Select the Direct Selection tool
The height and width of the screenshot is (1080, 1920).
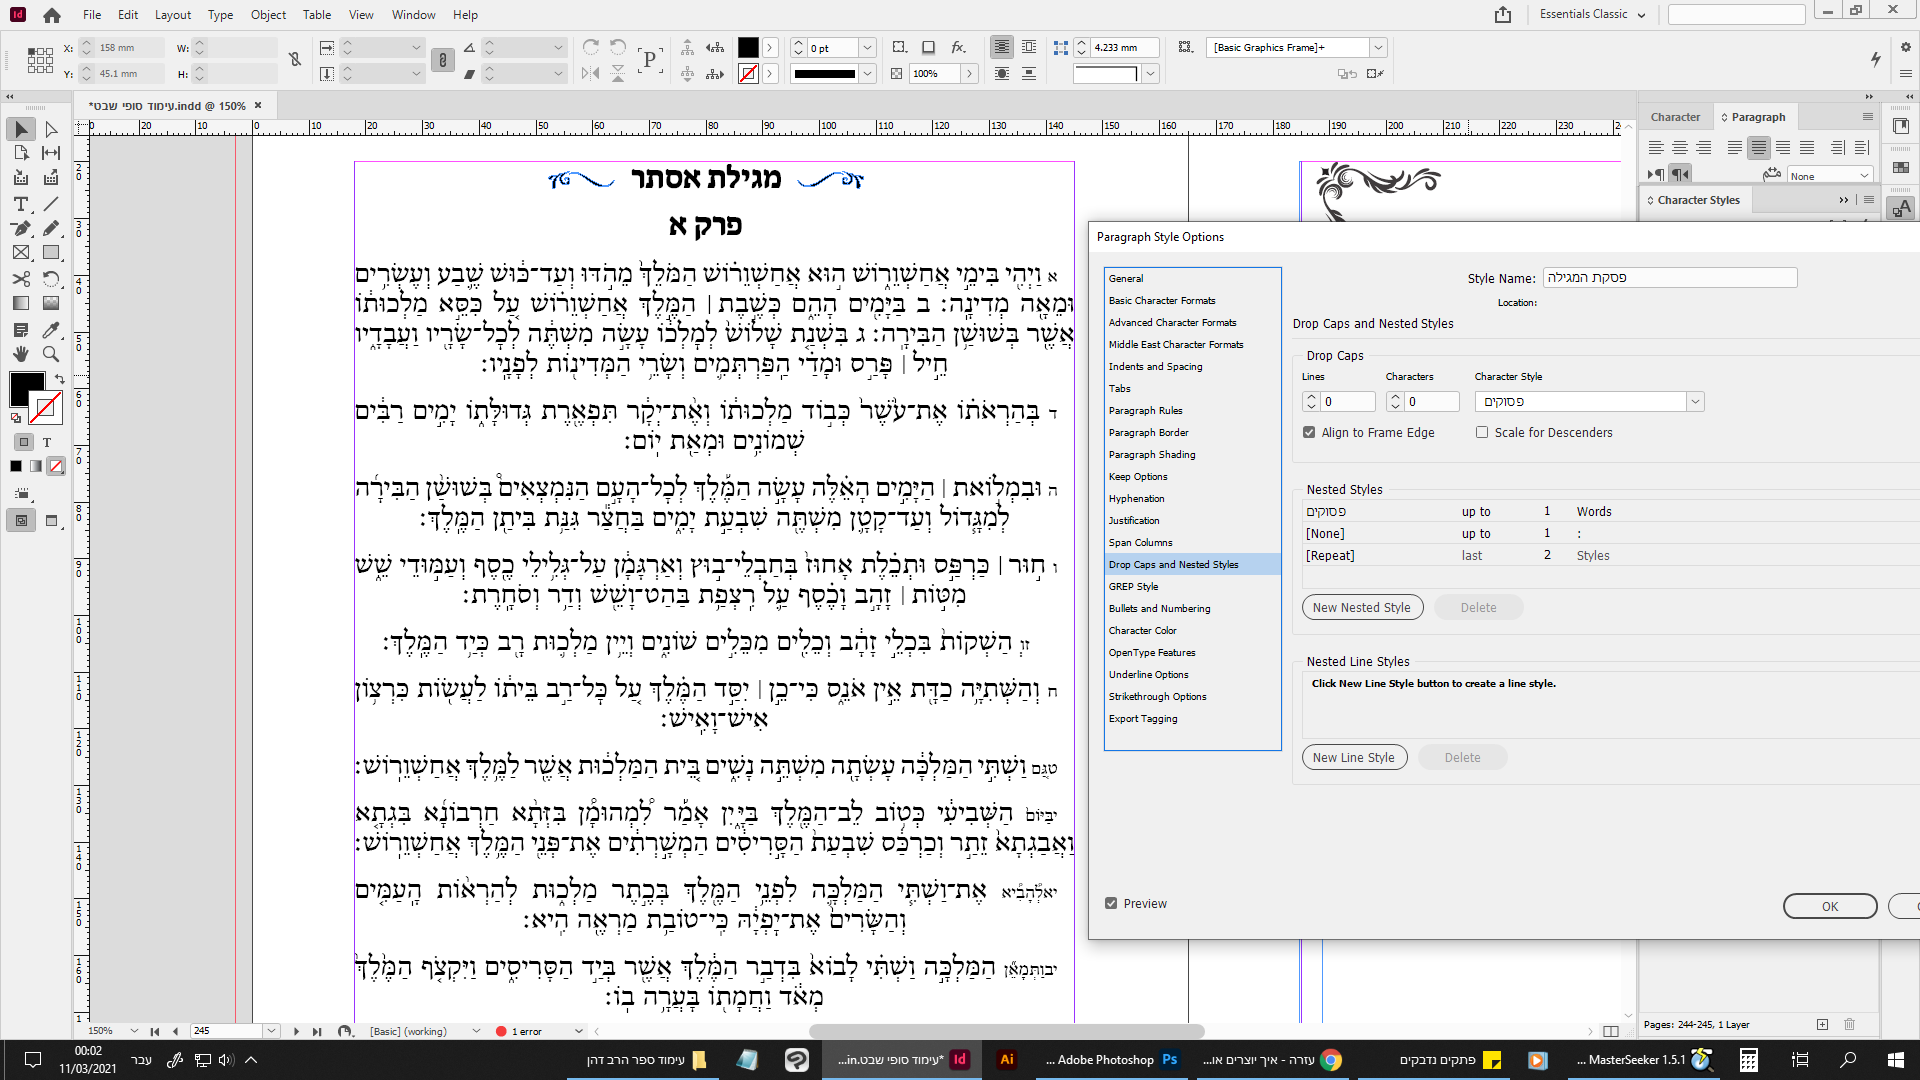coord(51,129)
